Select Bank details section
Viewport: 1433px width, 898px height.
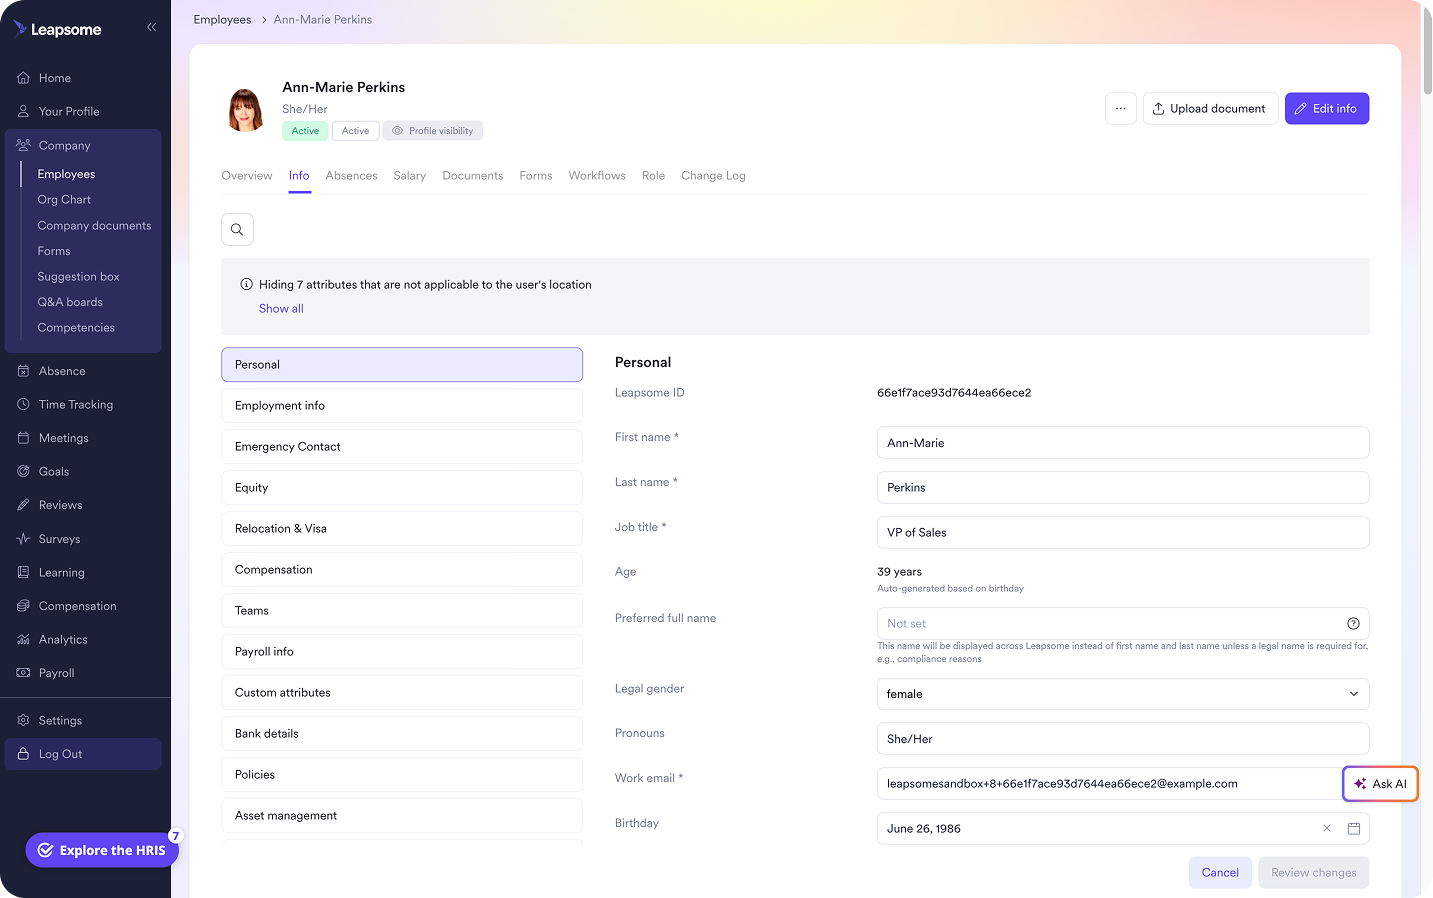[x=402, y=734]
